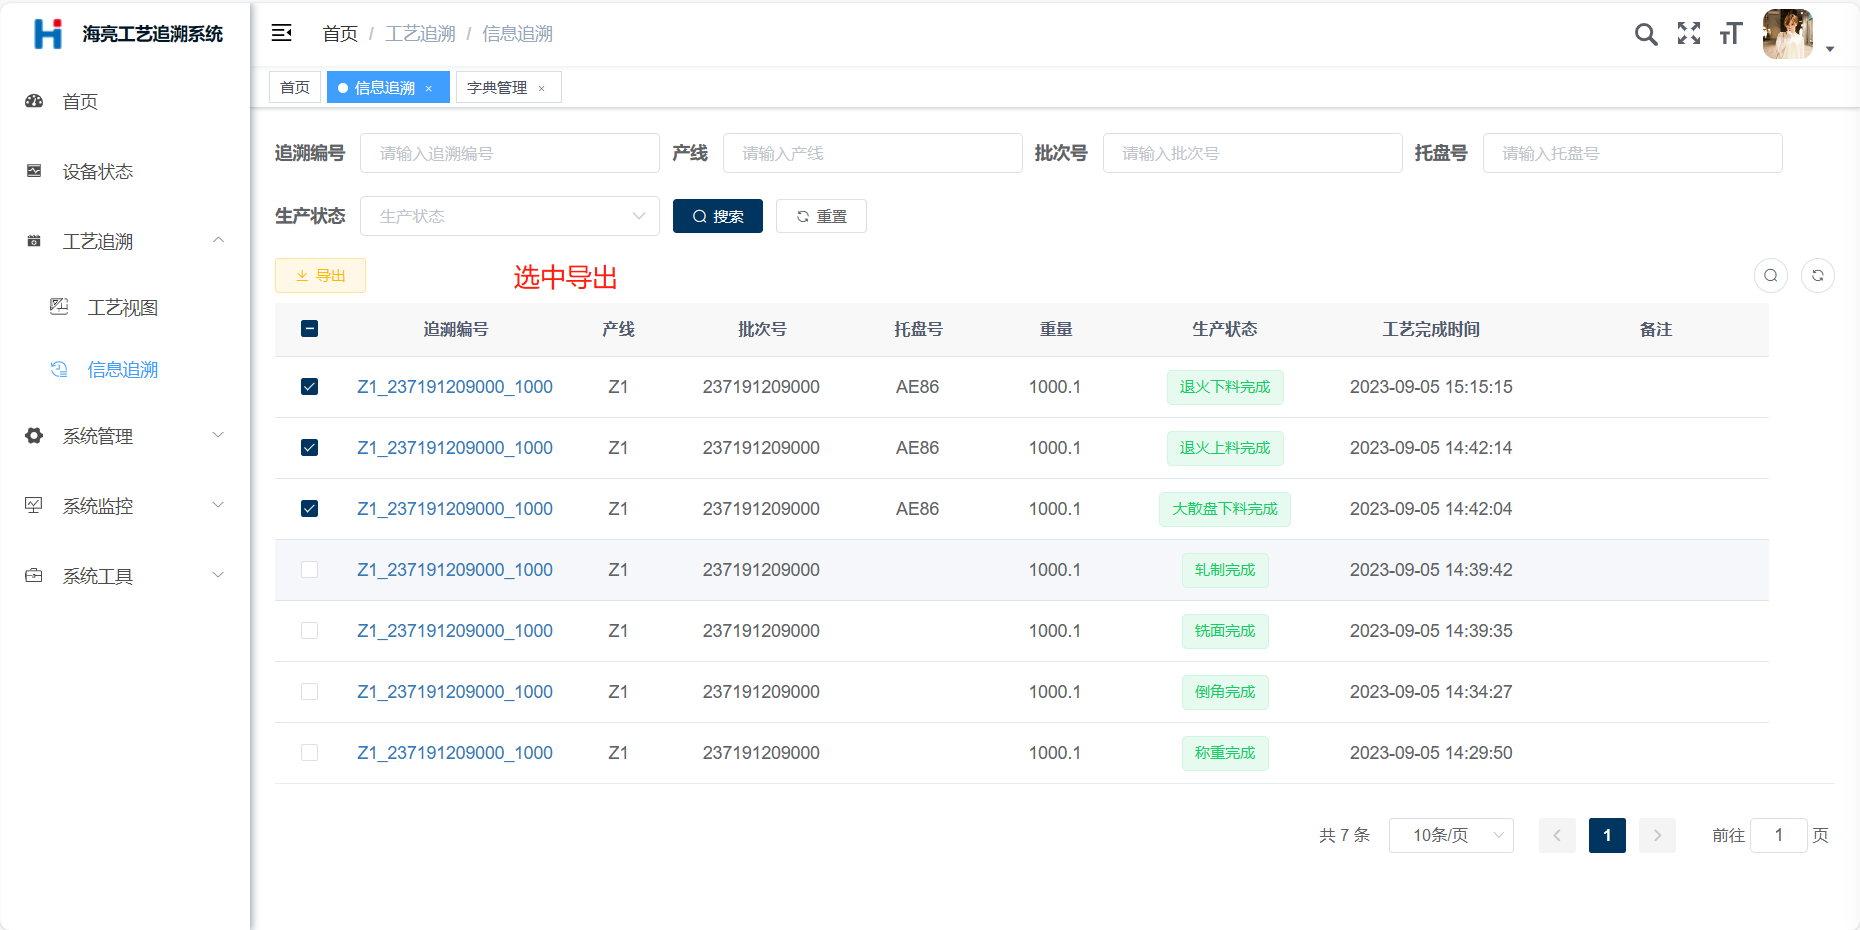Check the 轧制完成 row checkbox

pyautogui.click(x=310, y=570)
